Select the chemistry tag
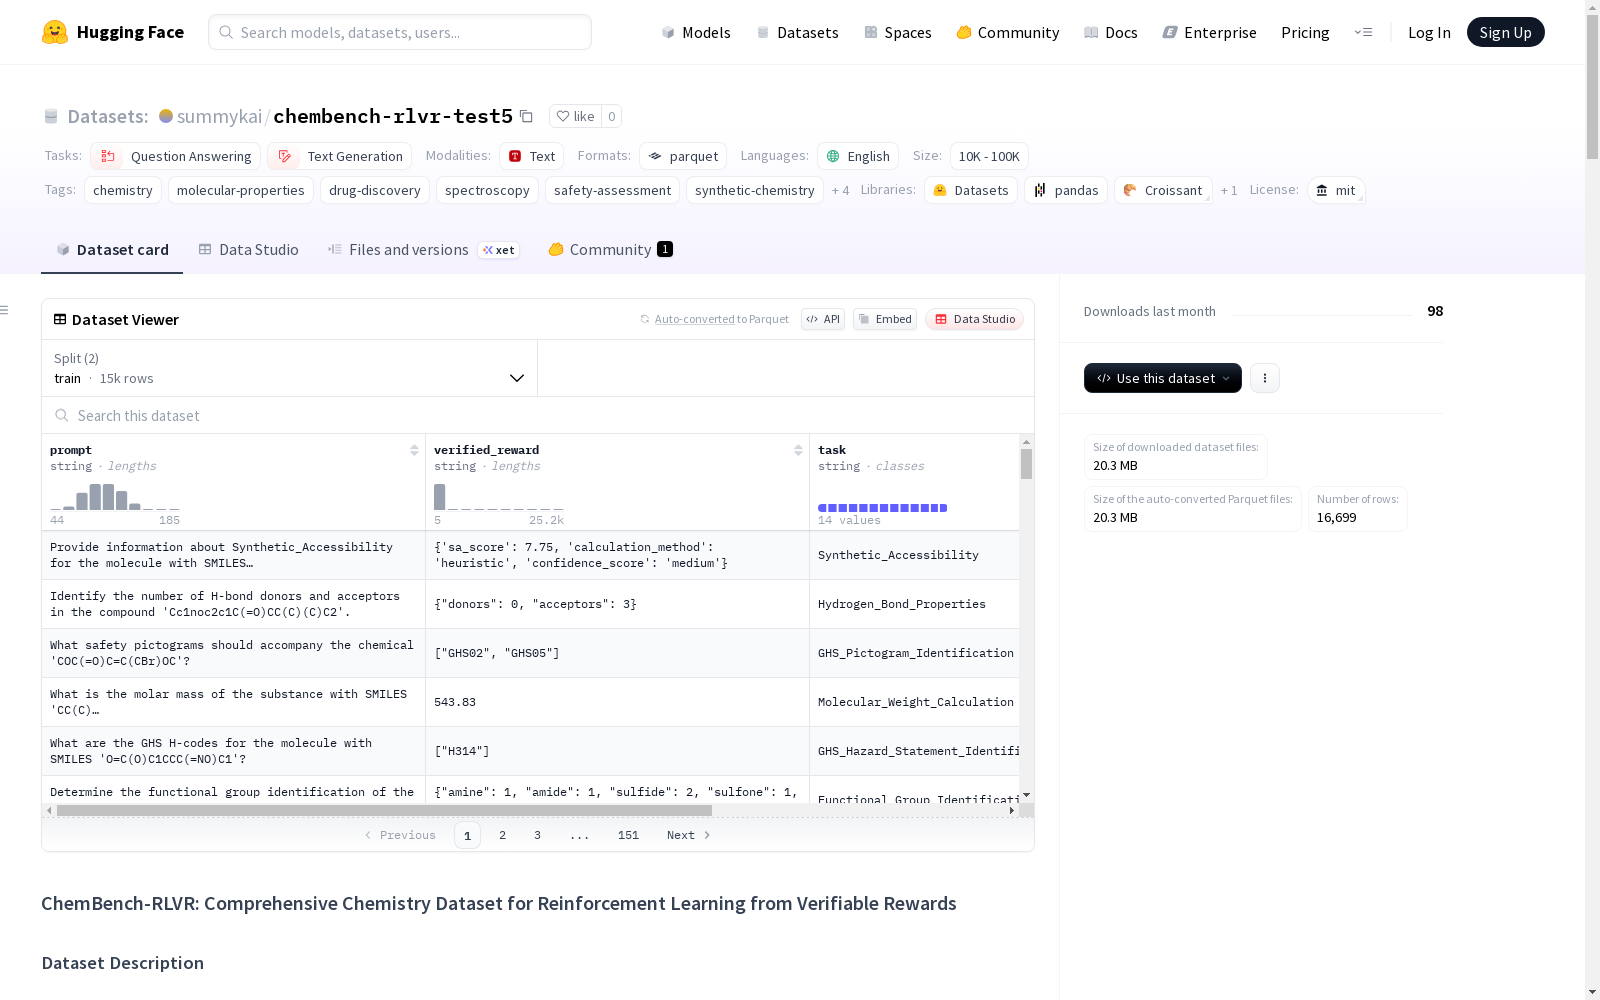This screenshot has width=1600, height=1000. point(123,190)
